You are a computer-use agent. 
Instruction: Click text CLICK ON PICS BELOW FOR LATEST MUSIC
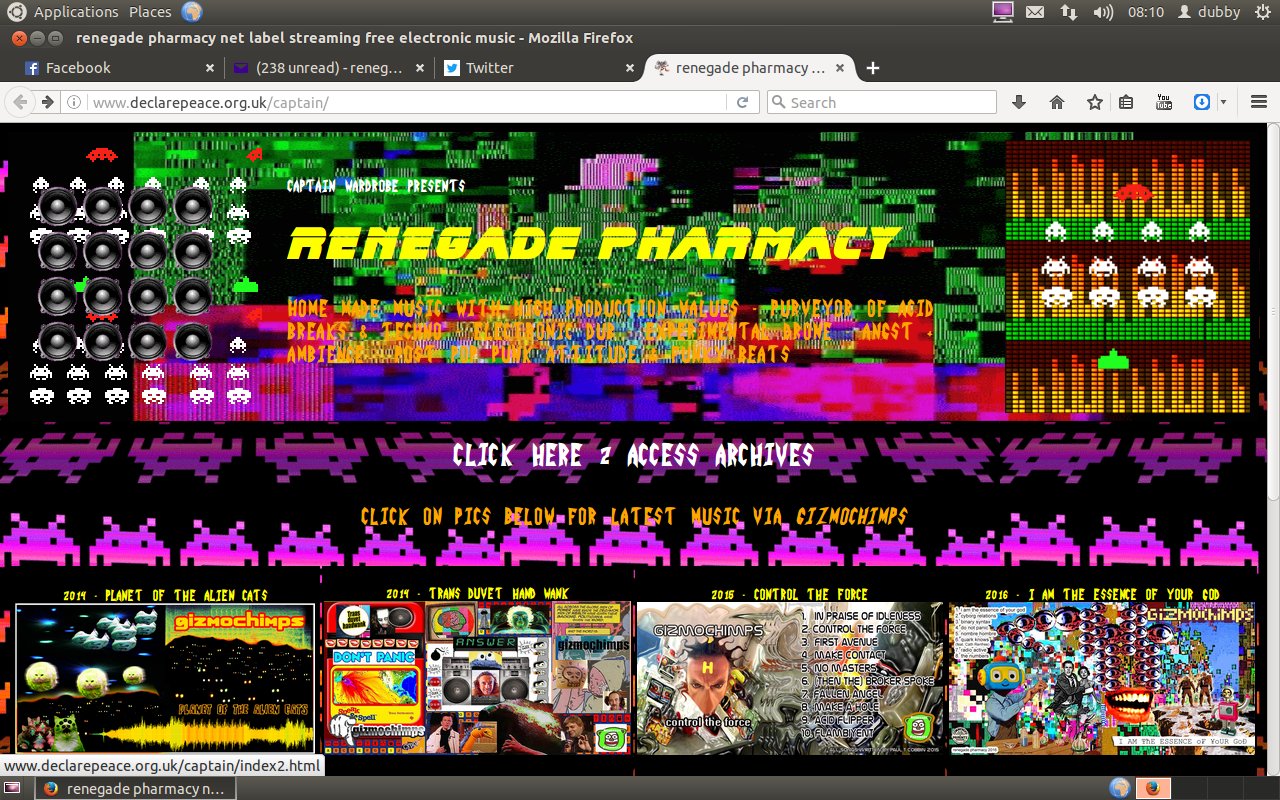click(634, 517)
